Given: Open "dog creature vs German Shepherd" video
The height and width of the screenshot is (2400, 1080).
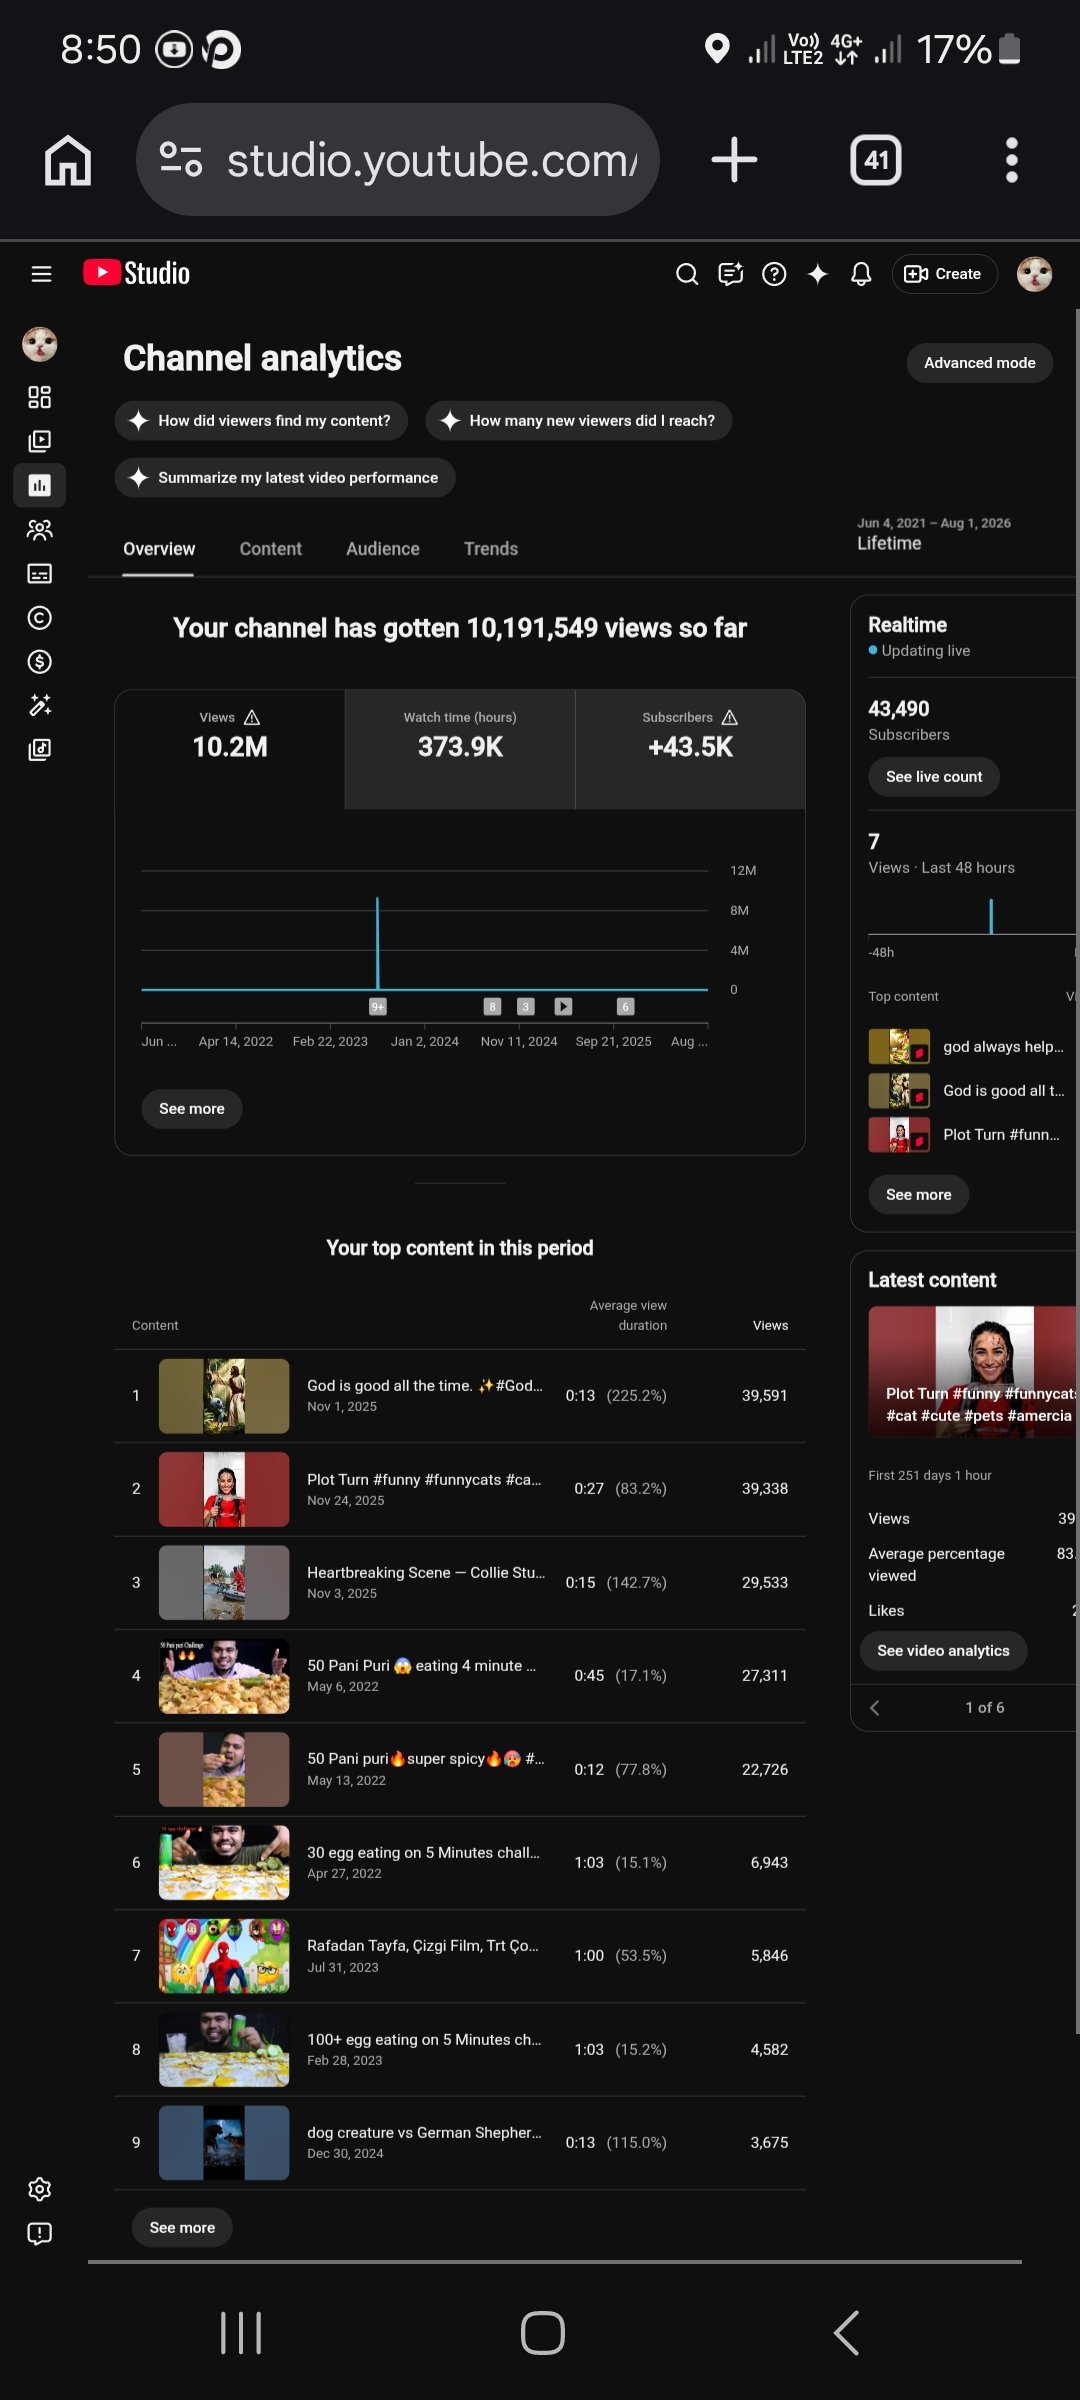Looking at the screenshot, I should coord(460,2143).
